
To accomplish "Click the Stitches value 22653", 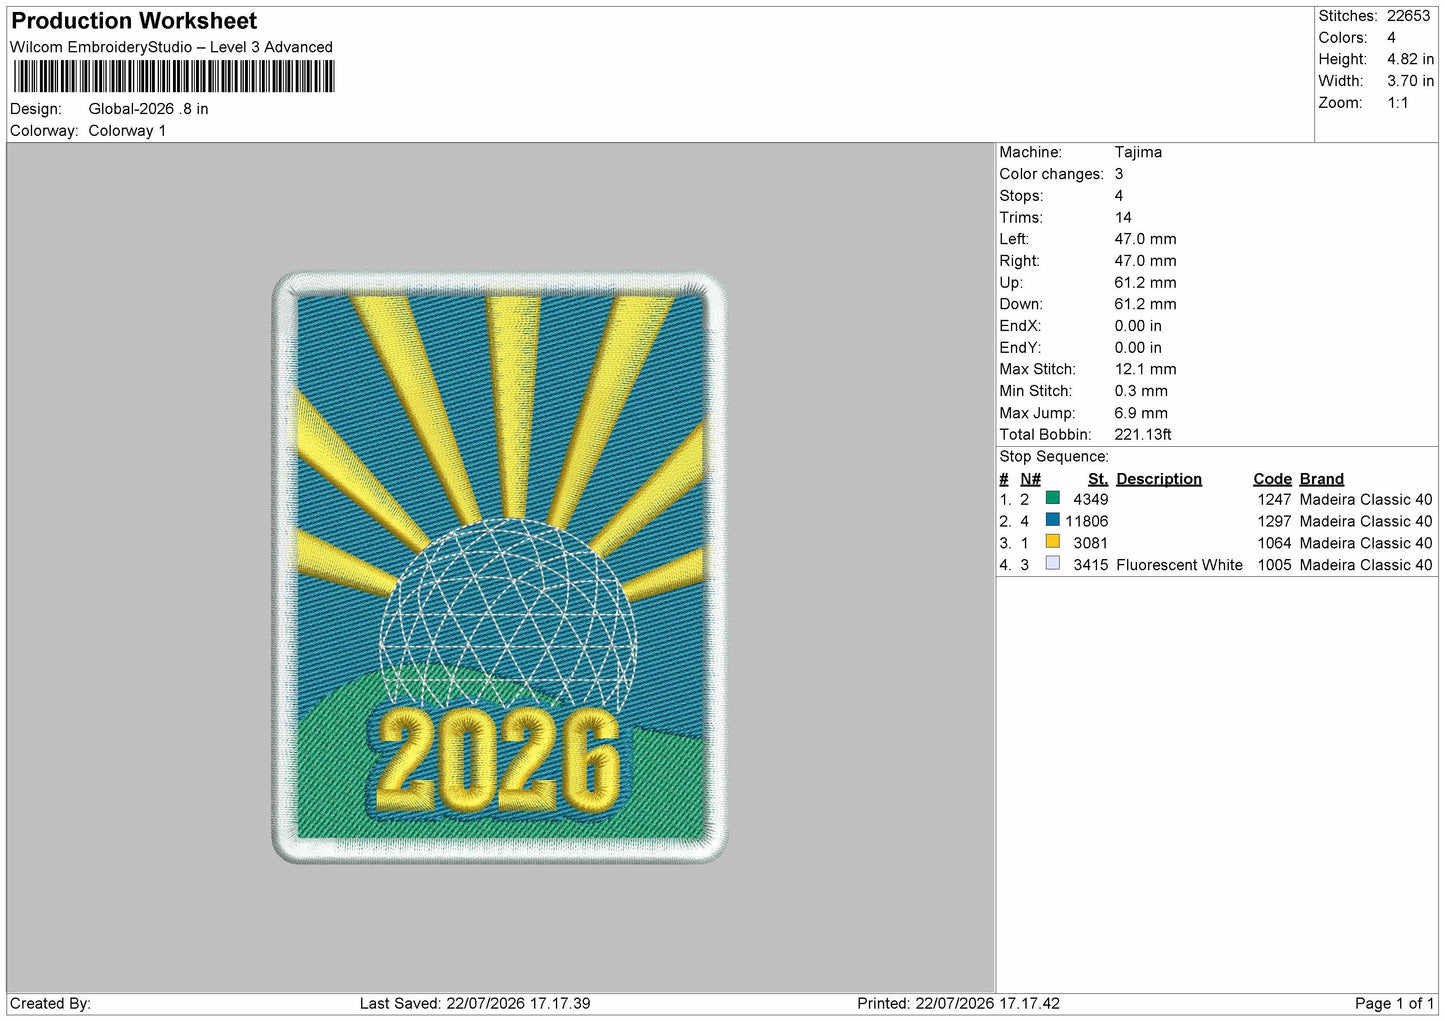I will tap(1408, 16).
